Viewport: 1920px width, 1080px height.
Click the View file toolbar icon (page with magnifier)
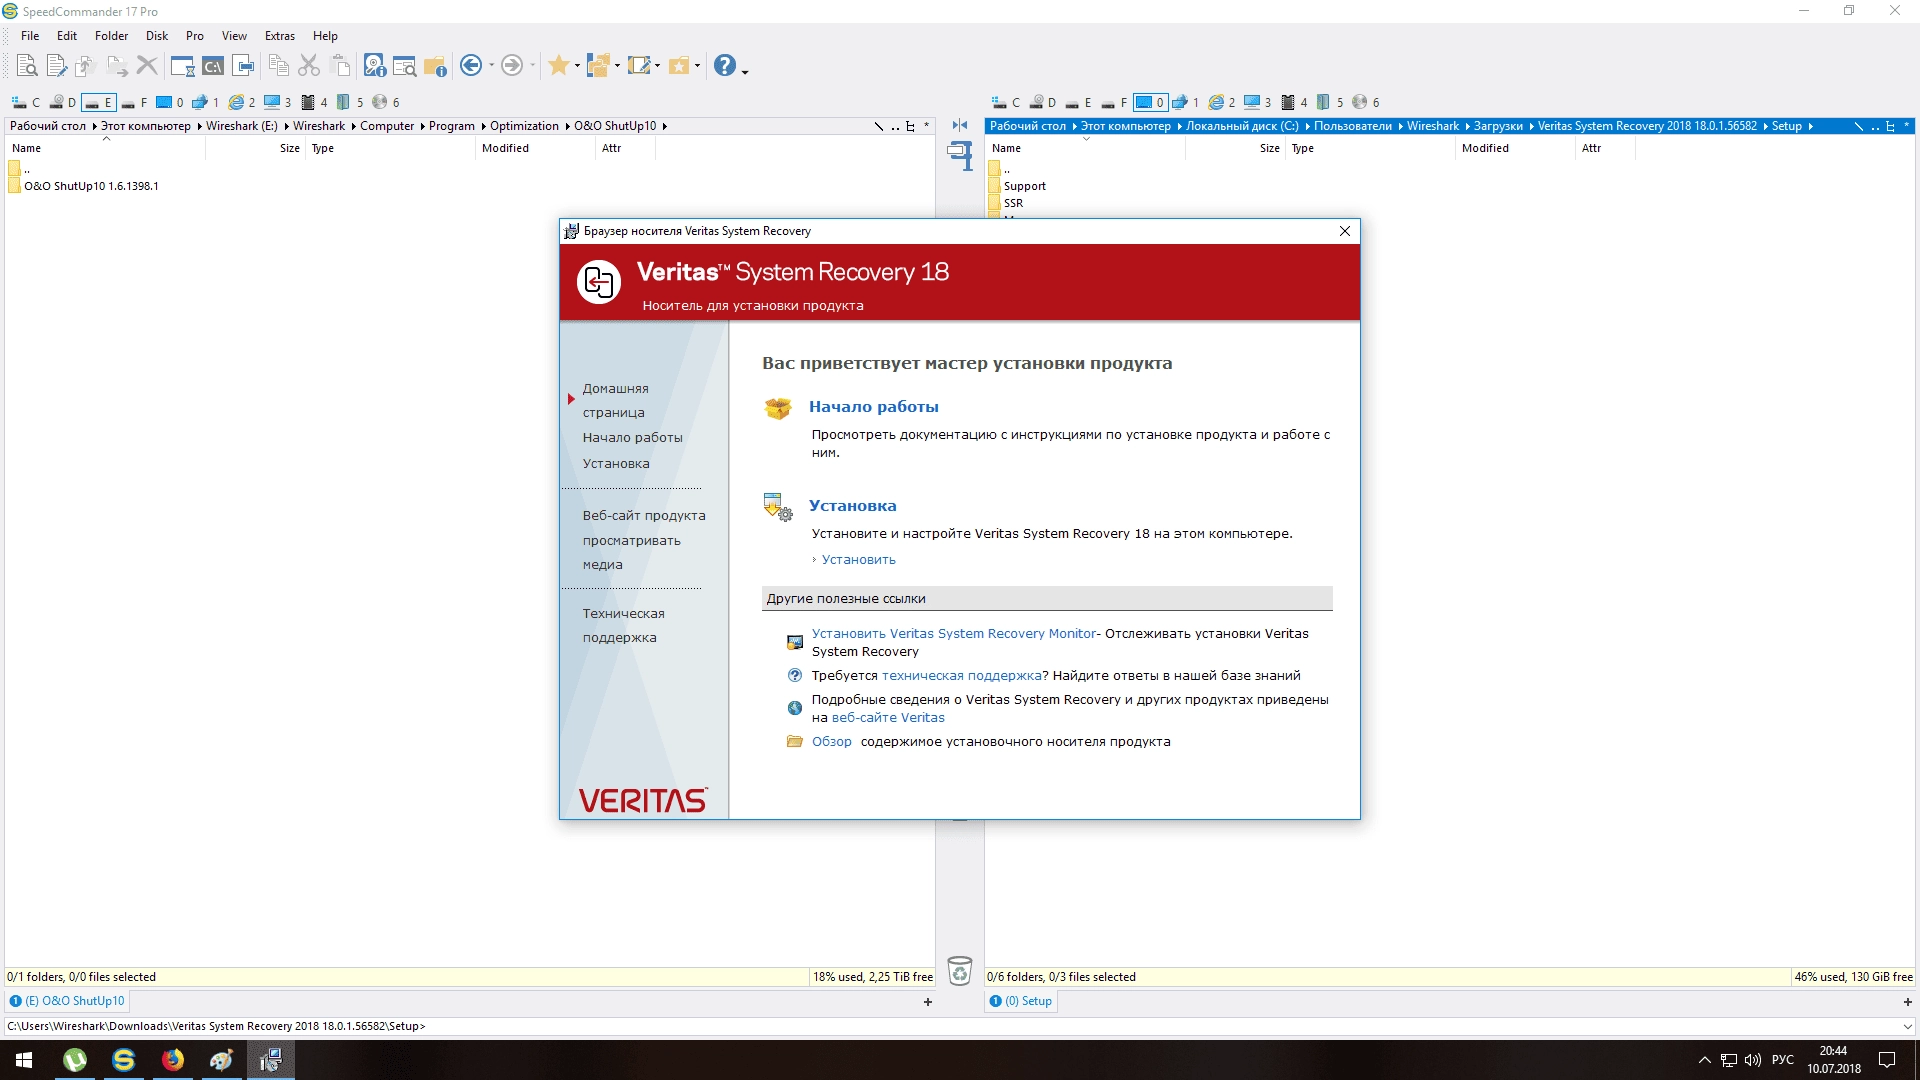27,66
